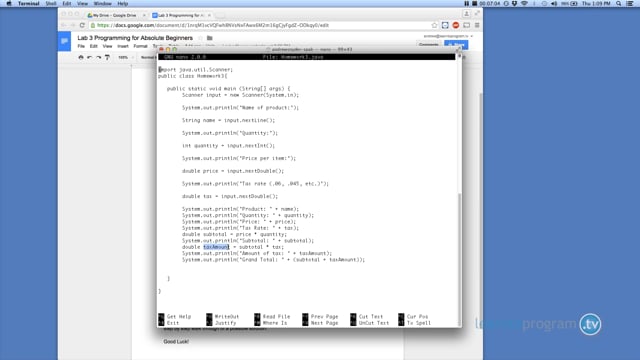Open the Terminal View menu
The width and height of the screenshot is (640, 360).
(x=82, y=3)
